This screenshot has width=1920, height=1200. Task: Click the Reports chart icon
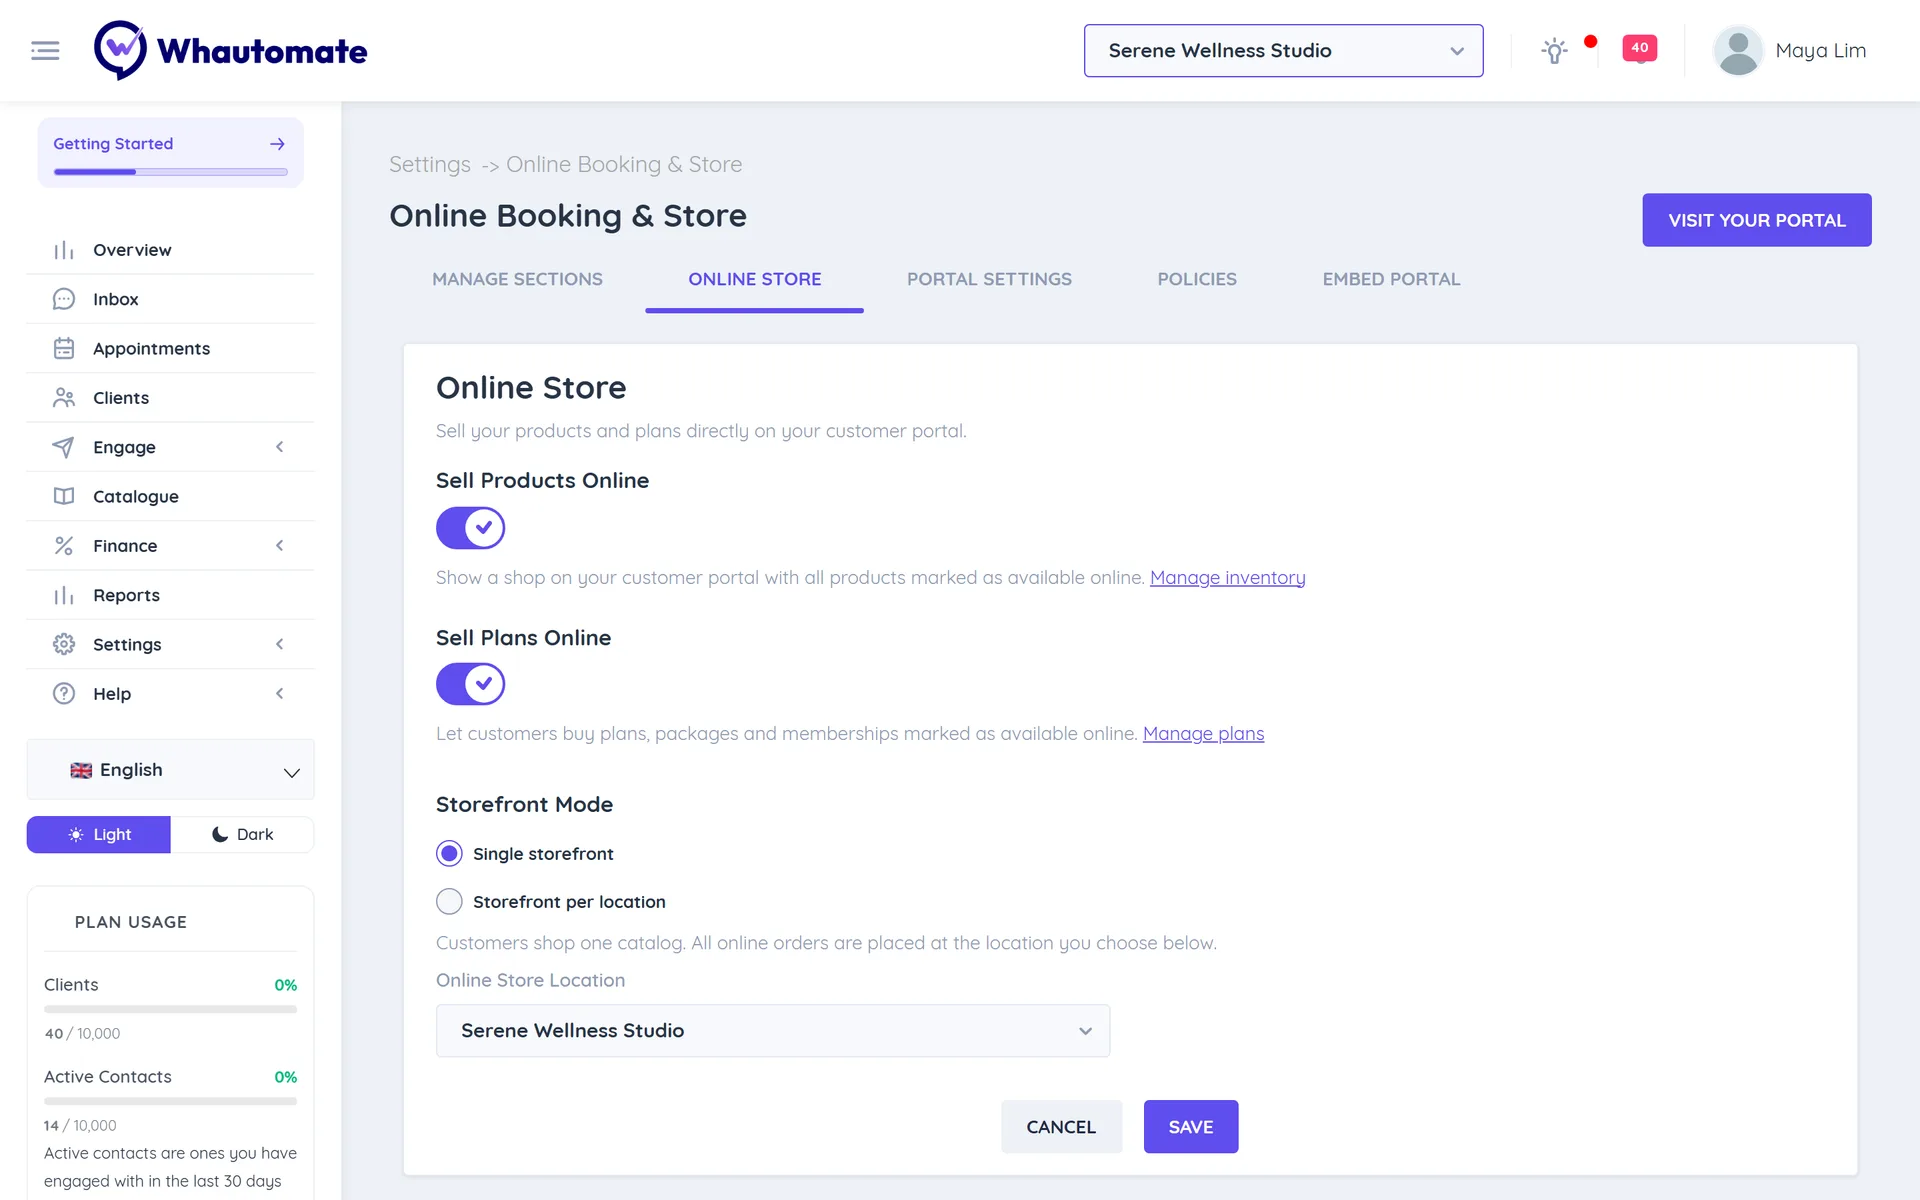tap(64, 595)
